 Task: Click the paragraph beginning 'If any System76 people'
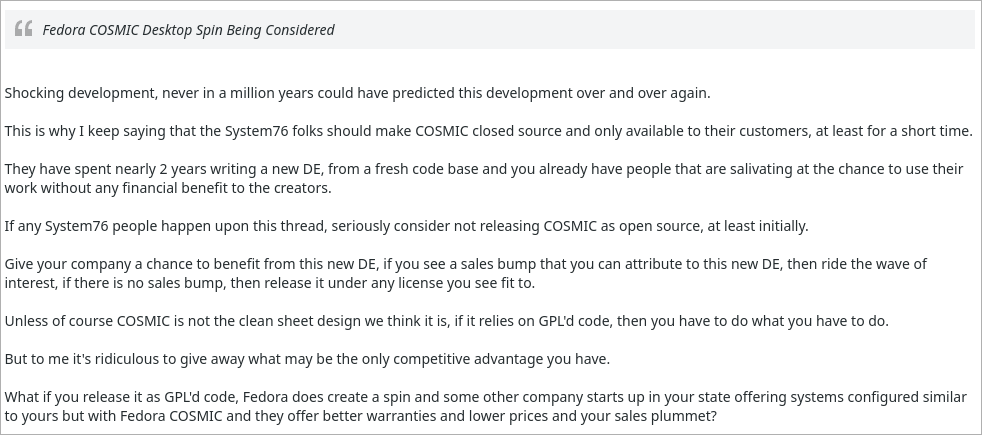point(406,226)
